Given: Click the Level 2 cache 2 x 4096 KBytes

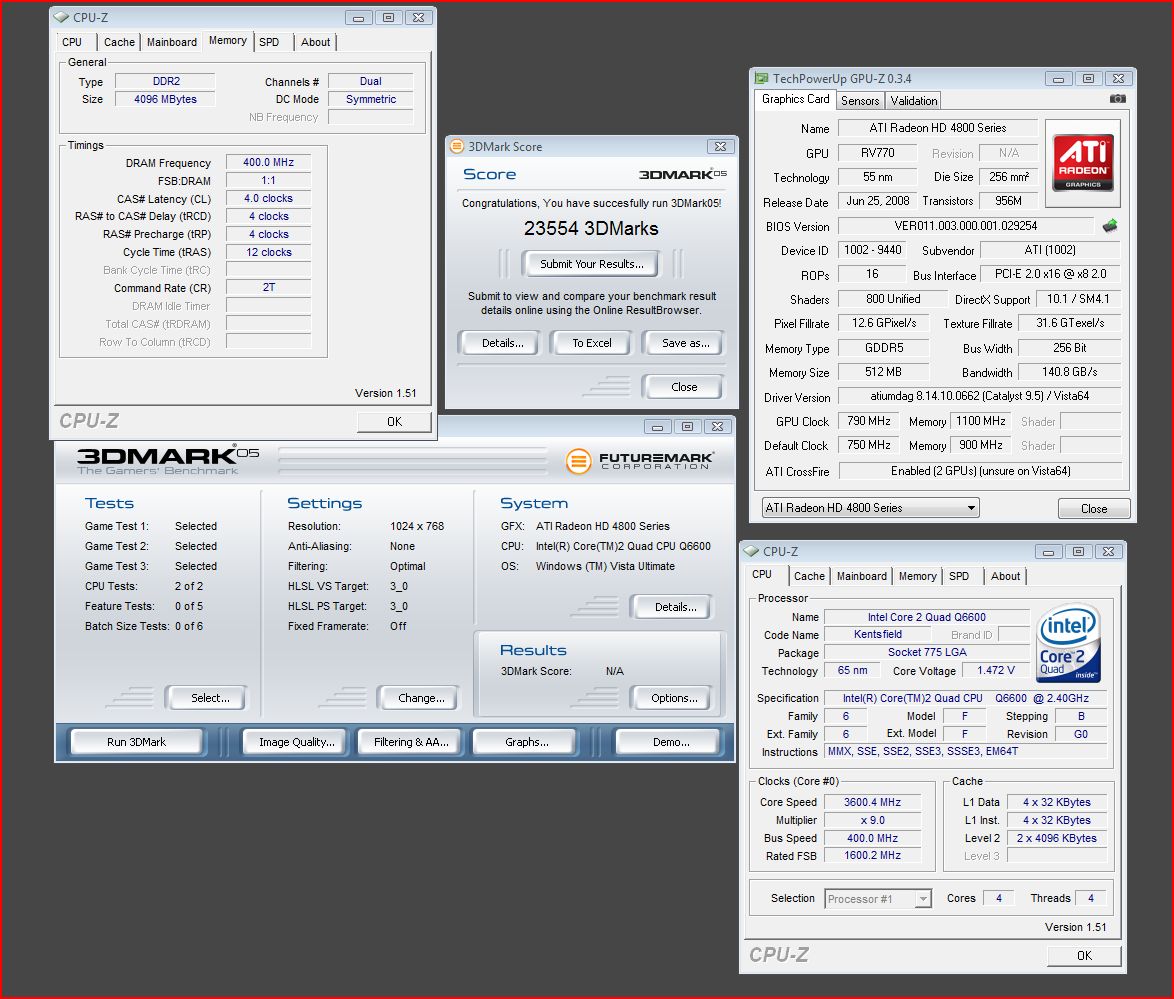Looking at the screenshot, I should 1056,838.
